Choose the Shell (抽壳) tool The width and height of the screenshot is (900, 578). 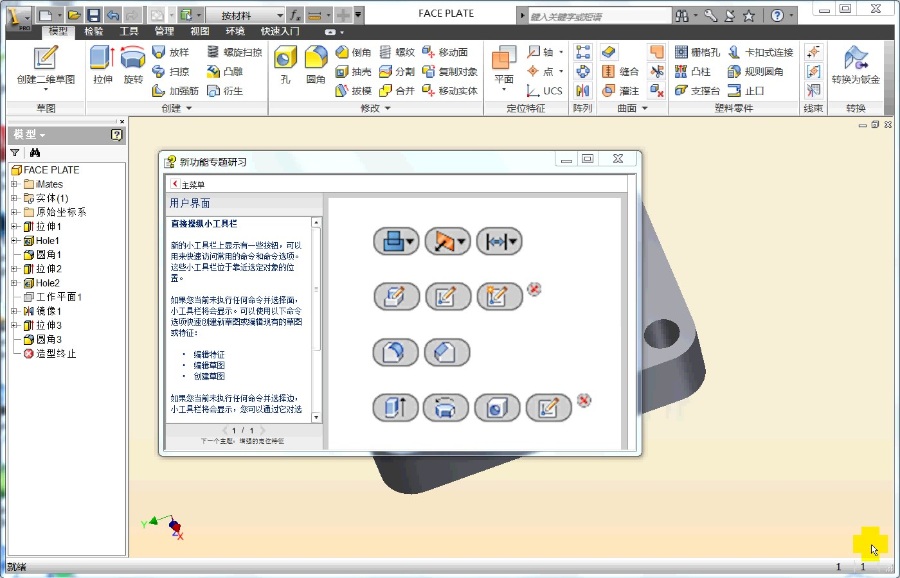(x=353, y=71)
